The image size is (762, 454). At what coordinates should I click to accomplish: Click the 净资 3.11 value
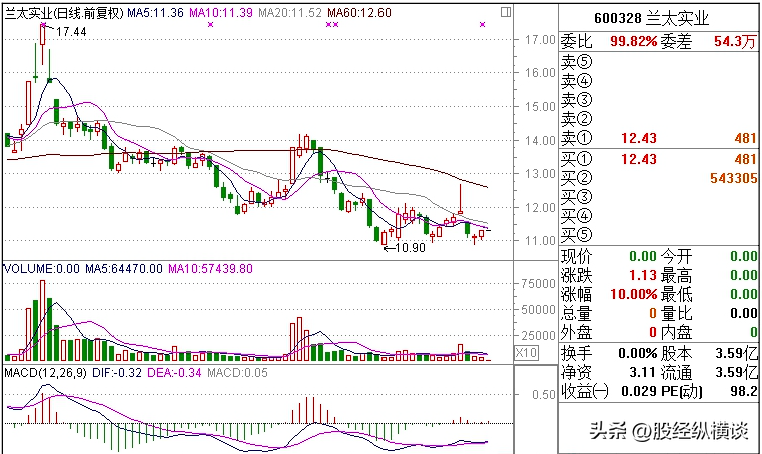(643, 372)
